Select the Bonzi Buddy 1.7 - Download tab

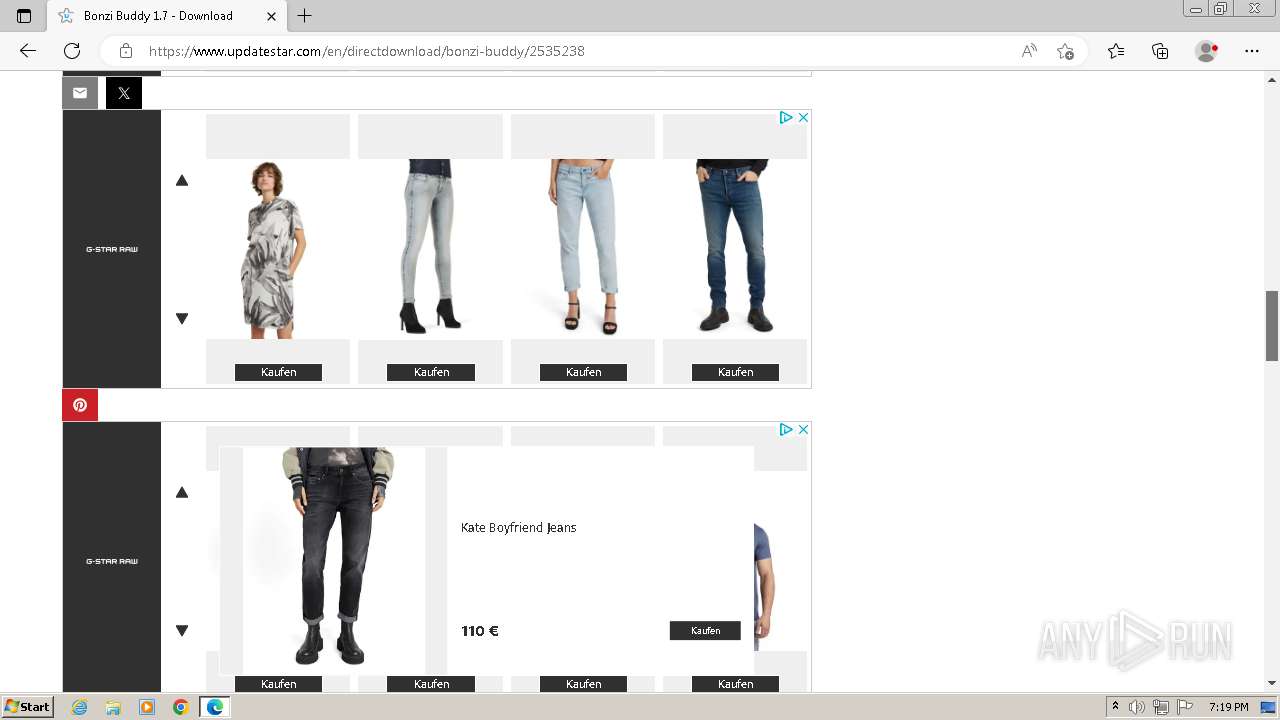166,16
